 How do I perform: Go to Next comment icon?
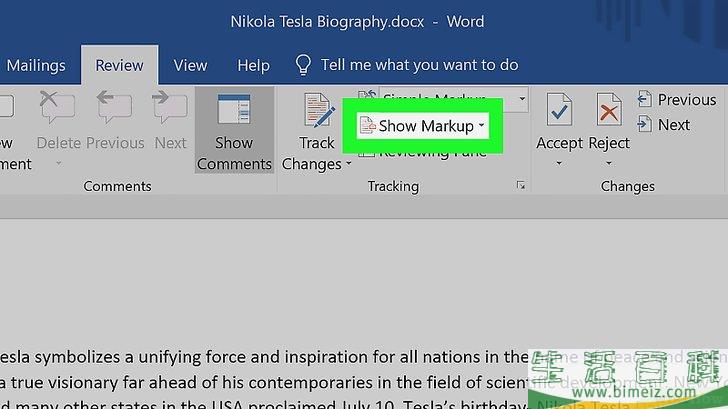click(170, 108)
